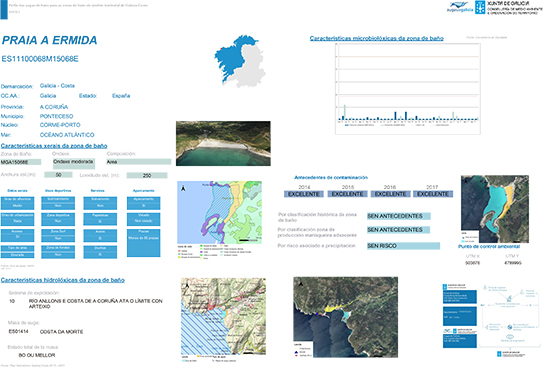The width and height of the screenshot is (550, 368).
Task: Click the north arrow on the hydrological map
Action: (187, 286)
